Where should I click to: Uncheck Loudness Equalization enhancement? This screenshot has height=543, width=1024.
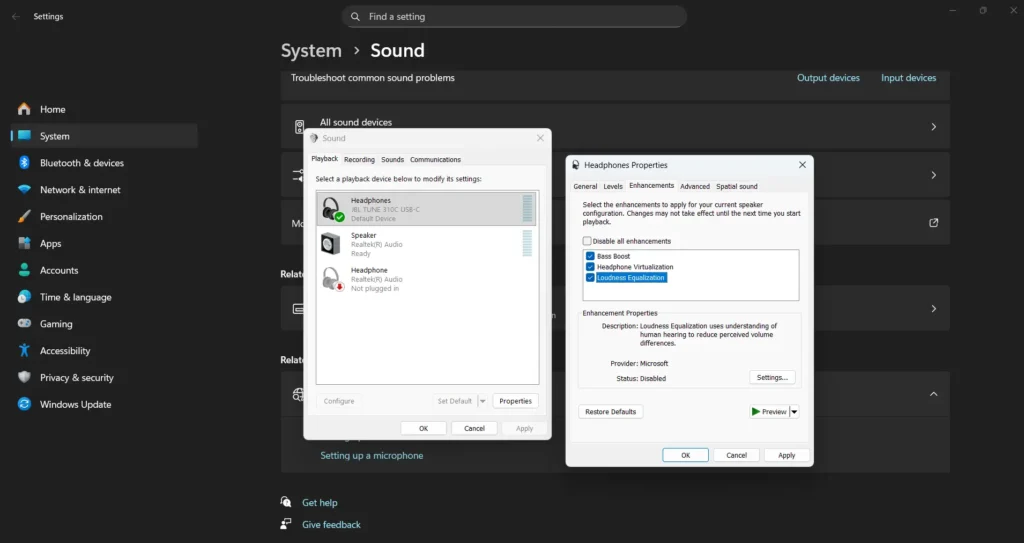click(x=590, y=278)
